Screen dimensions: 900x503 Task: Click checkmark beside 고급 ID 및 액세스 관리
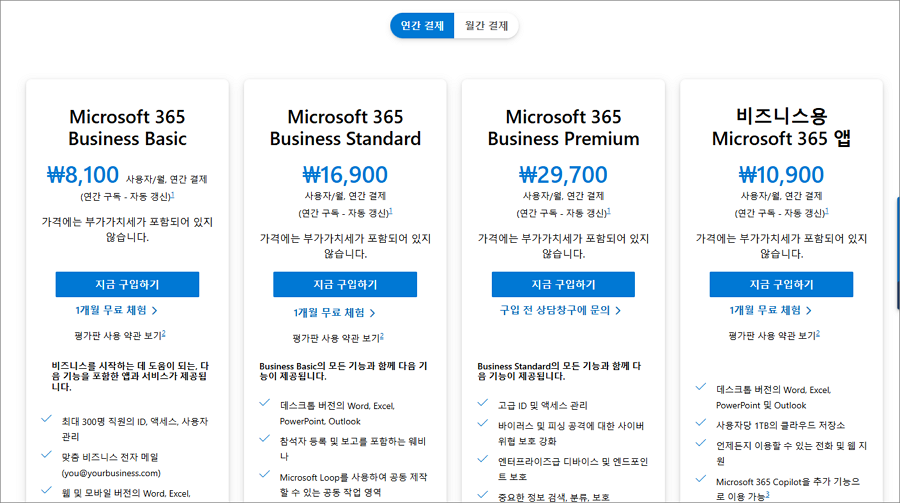(x=483, y=403)
